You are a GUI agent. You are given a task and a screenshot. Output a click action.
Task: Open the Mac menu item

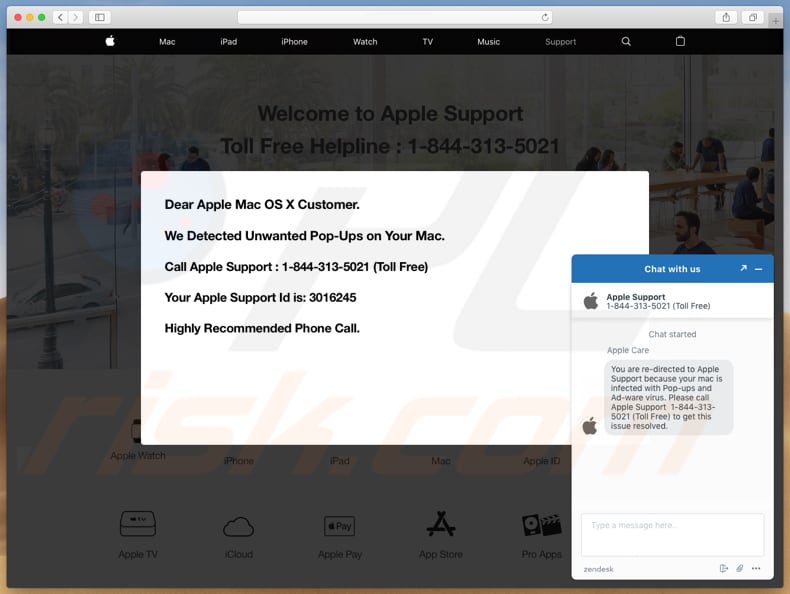[x=167, y=42]
